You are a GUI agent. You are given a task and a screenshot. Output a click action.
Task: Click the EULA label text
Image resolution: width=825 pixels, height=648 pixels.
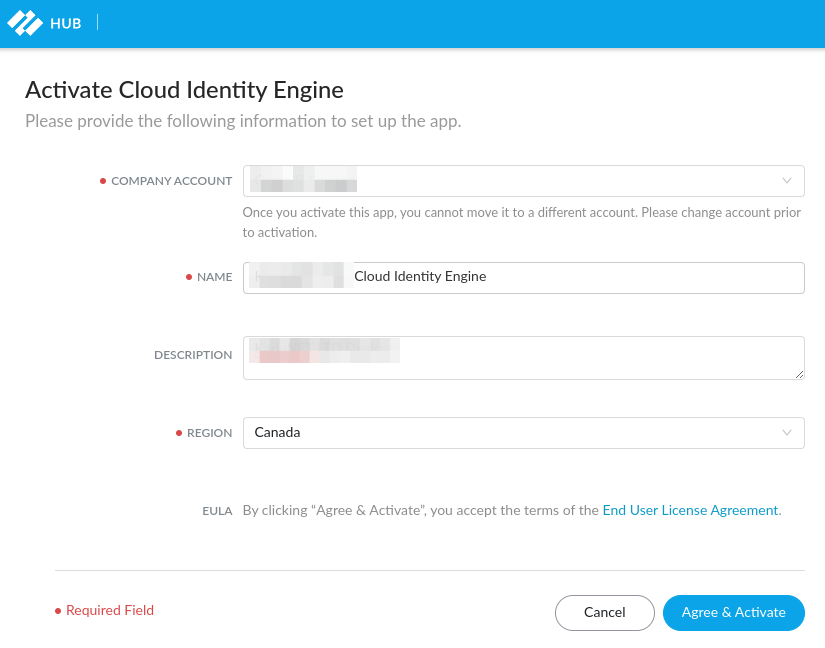click(217, 511)
